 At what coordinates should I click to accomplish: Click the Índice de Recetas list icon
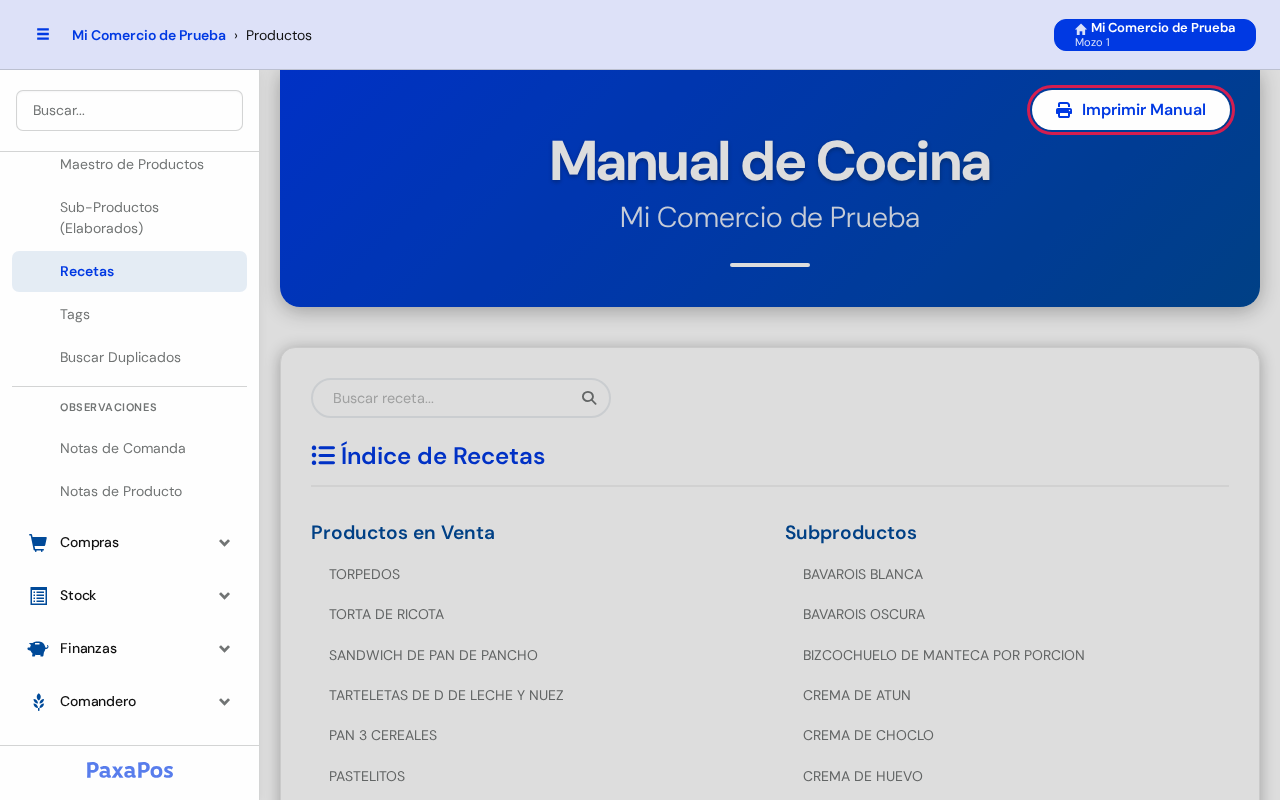point(323,456)
